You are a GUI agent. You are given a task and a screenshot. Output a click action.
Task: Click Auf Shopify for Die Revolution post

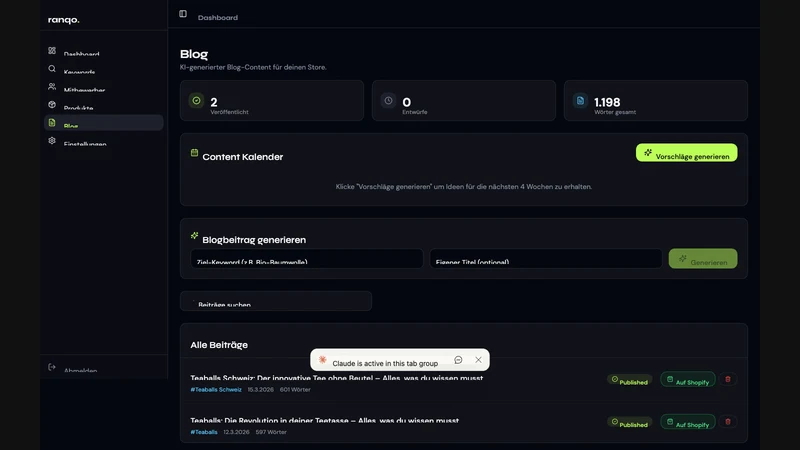pos(688,422)
